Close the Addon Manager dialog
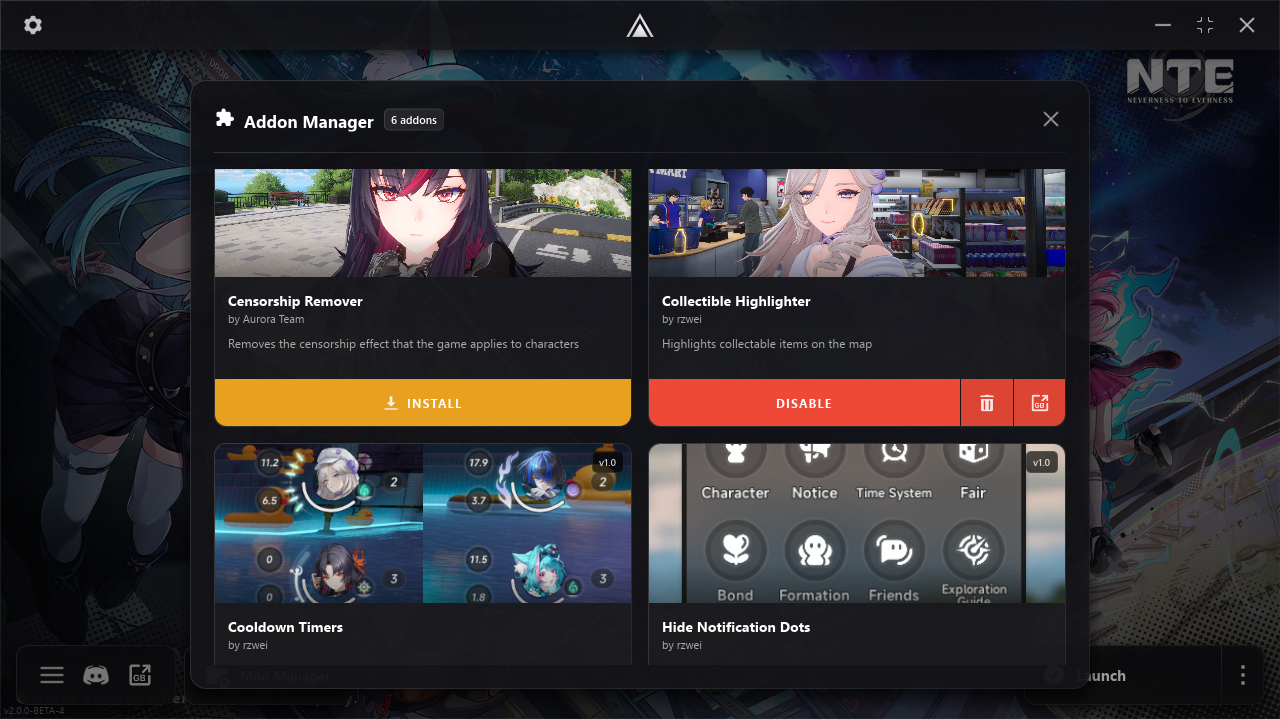Screen dimensions: 1280x719 point(1051,119)
